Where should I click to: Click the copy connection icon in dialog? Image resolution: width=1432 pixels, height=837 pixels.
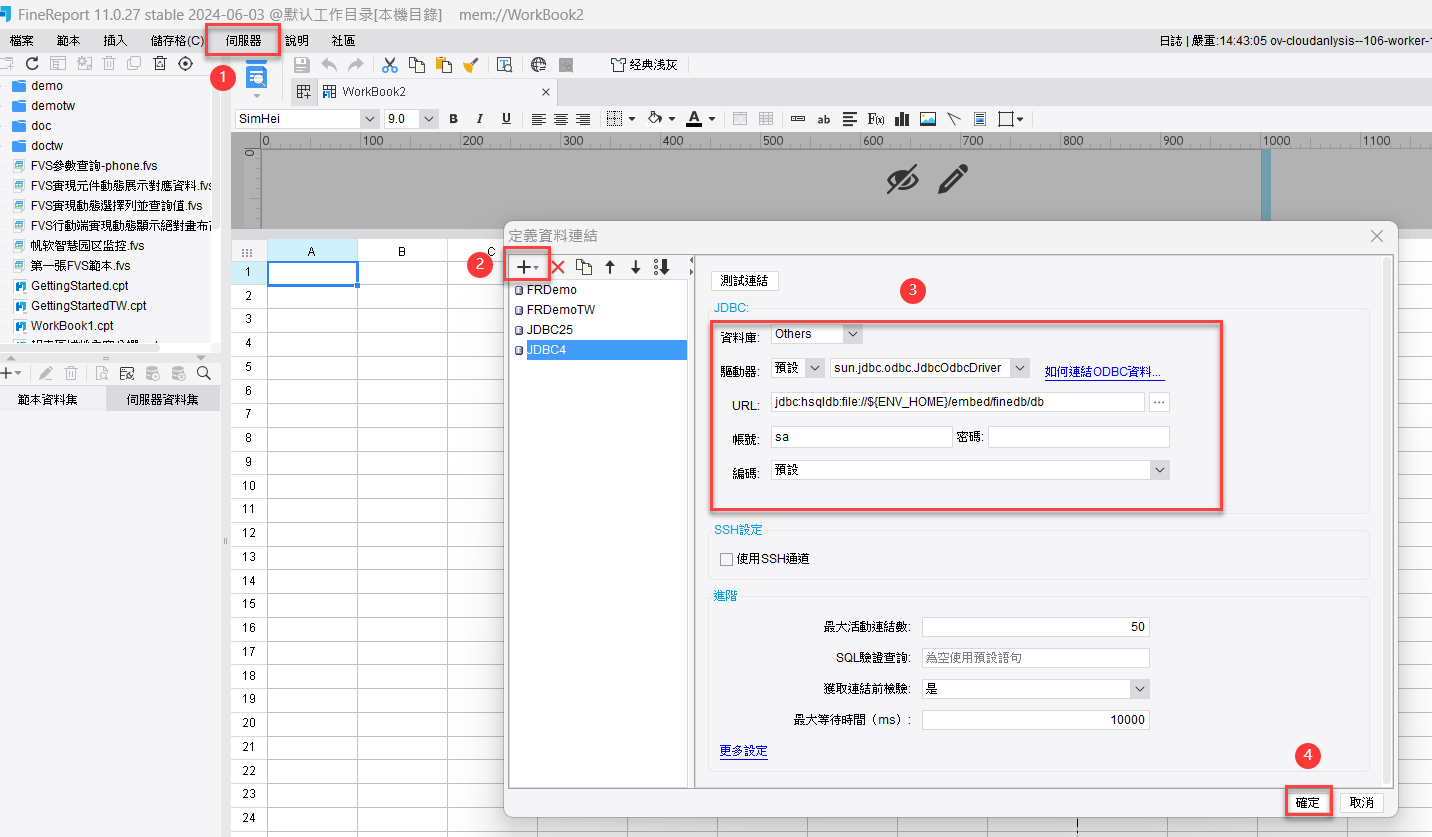tap(584, 267)
